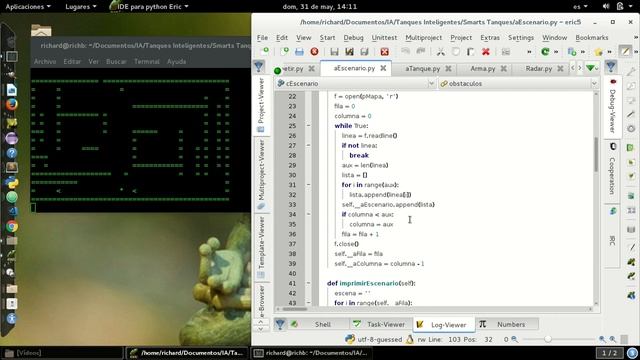Collapse fold marker at line 25 while loop
This screenshot has height=360, width=640.
click(x=308, y=126)
